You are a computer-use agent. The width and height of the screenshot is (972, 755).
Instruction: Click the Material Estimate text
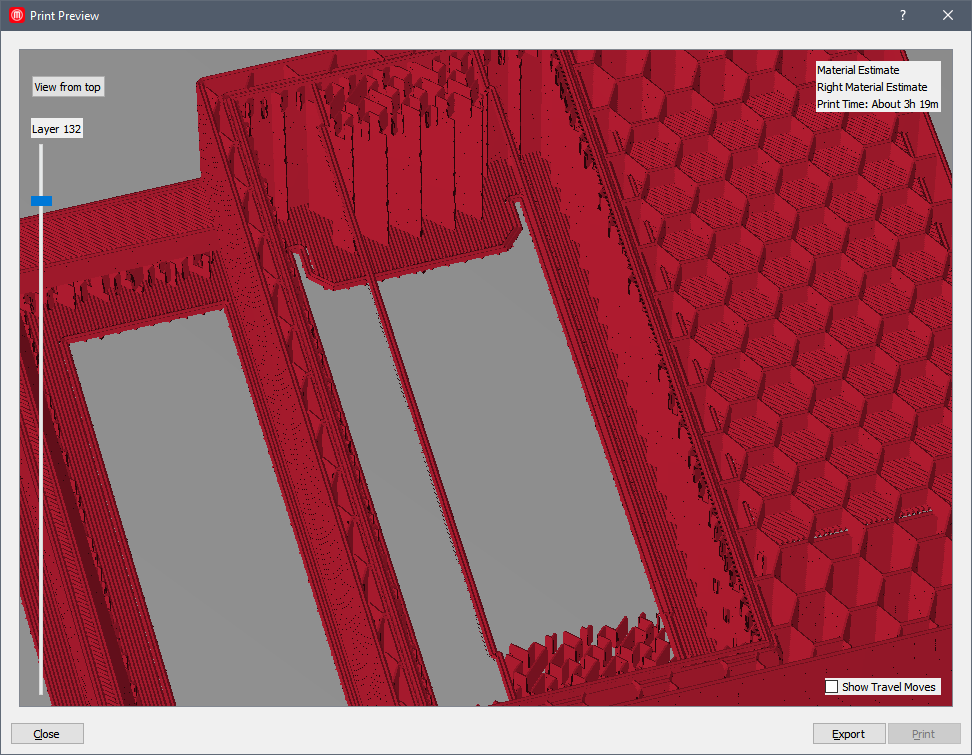[x=858, y=70]
